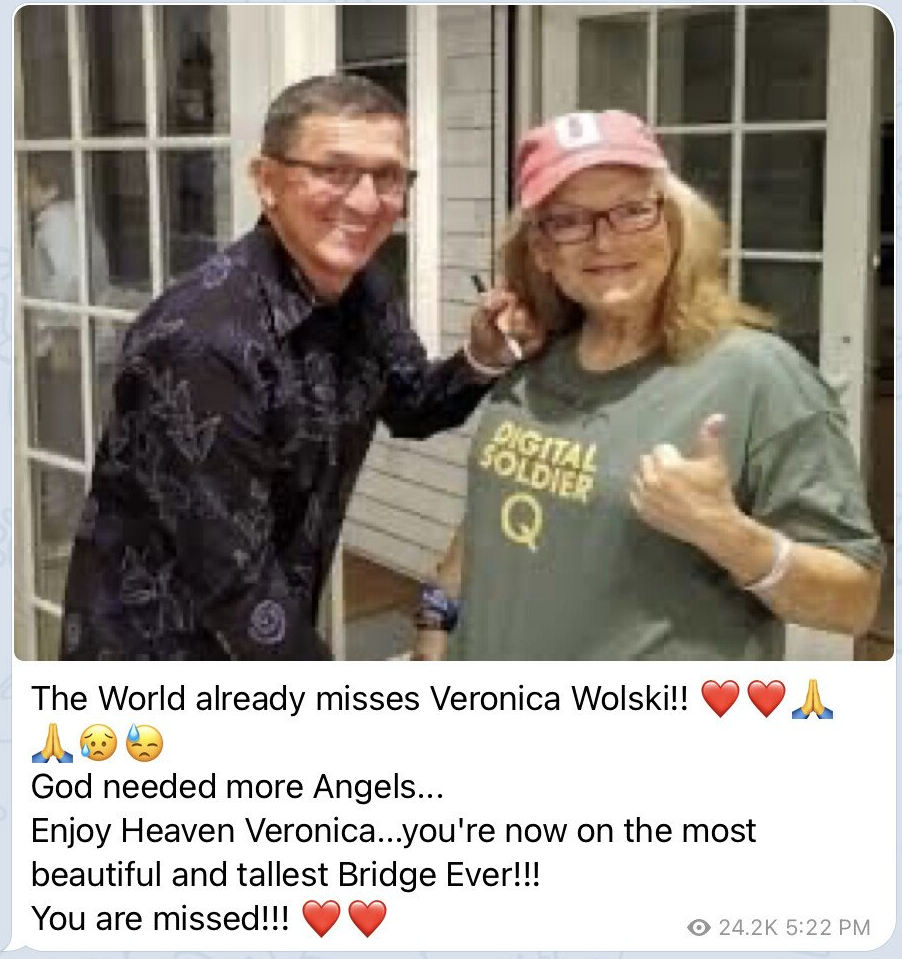Click the sad face with tear emoji
Image resolution: width=902 pixels, height=959 pixels.
[98, 742]
